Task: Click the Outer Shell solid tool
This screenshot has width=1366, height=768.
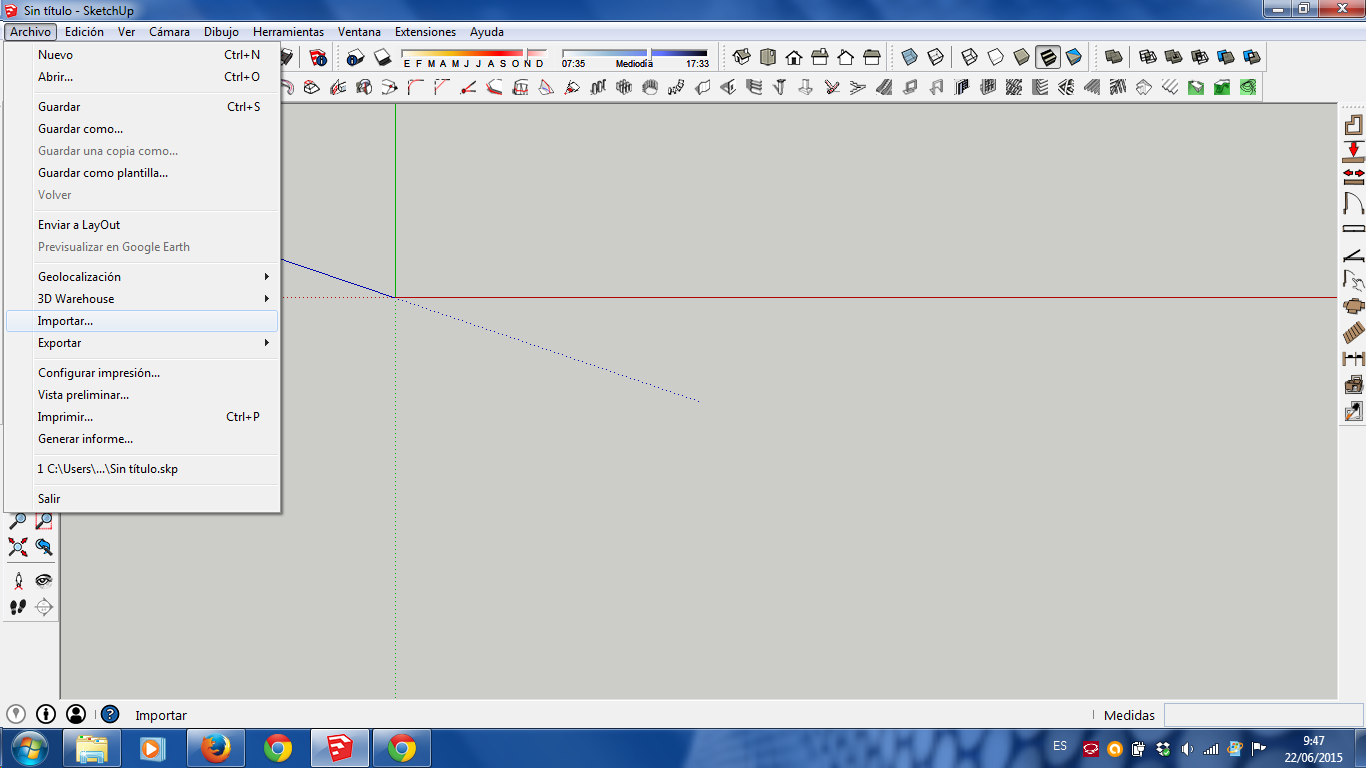Action: [1113, 57]
